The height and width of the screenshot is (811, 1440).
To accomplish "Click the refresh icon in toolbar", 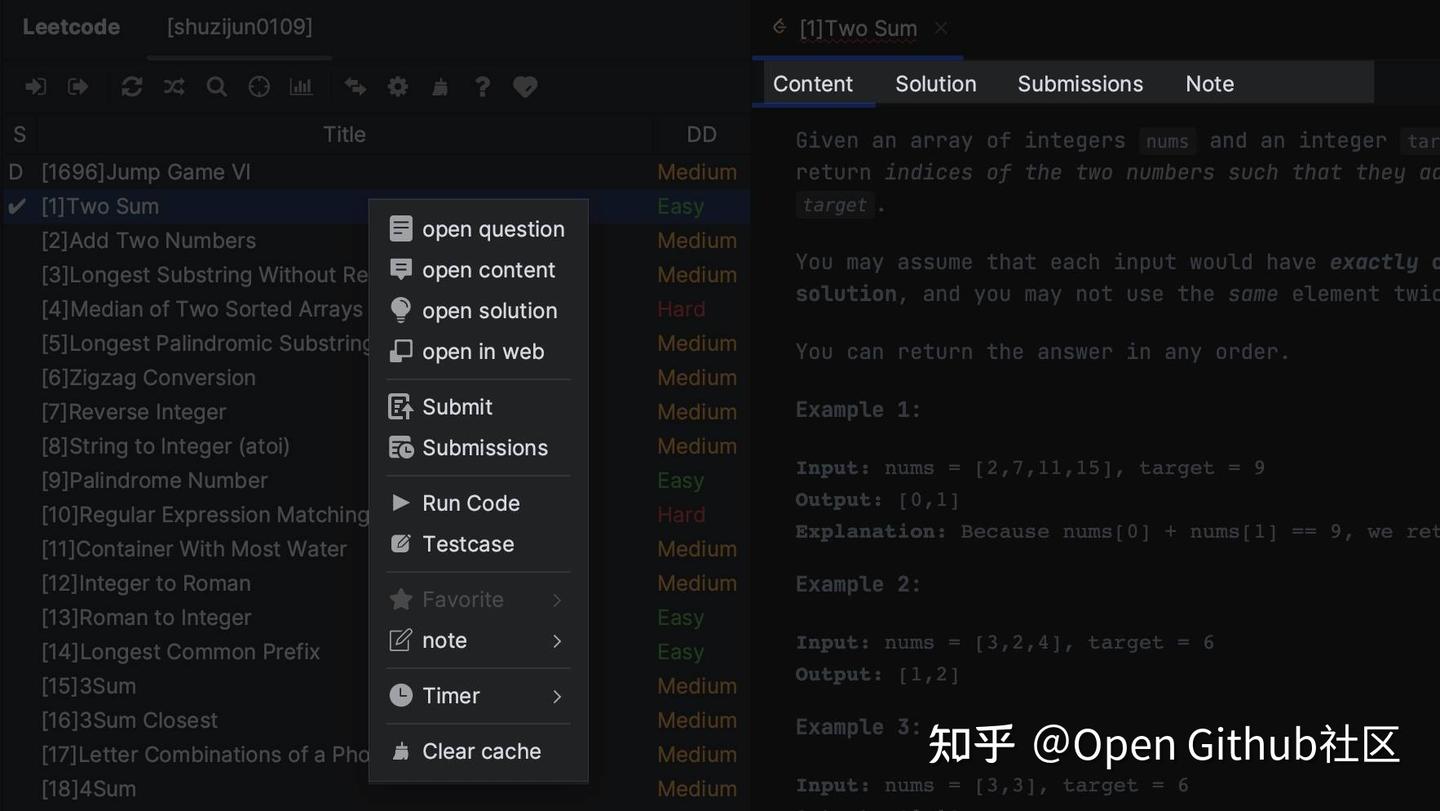I will coord(132,87).
